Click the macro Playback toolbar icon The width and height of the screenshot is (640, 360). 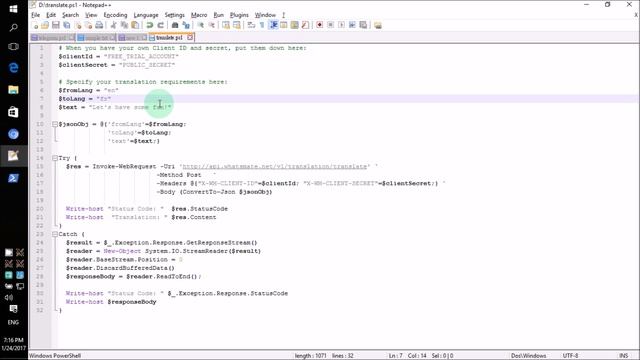pos(341,25)
